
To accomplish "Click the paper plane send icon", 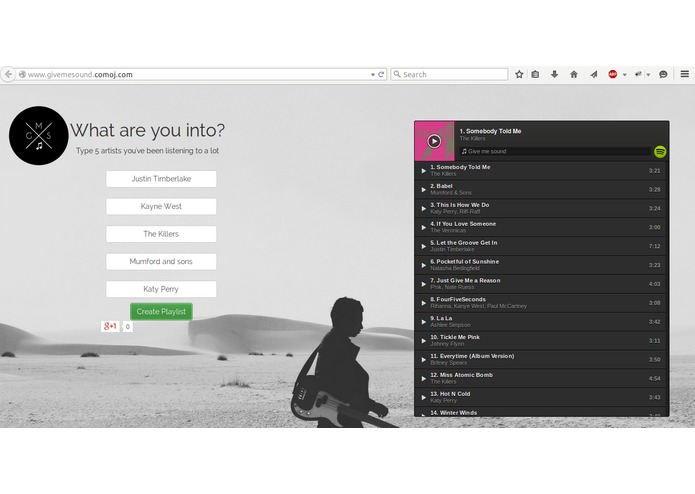I will [x=593, y=74].
